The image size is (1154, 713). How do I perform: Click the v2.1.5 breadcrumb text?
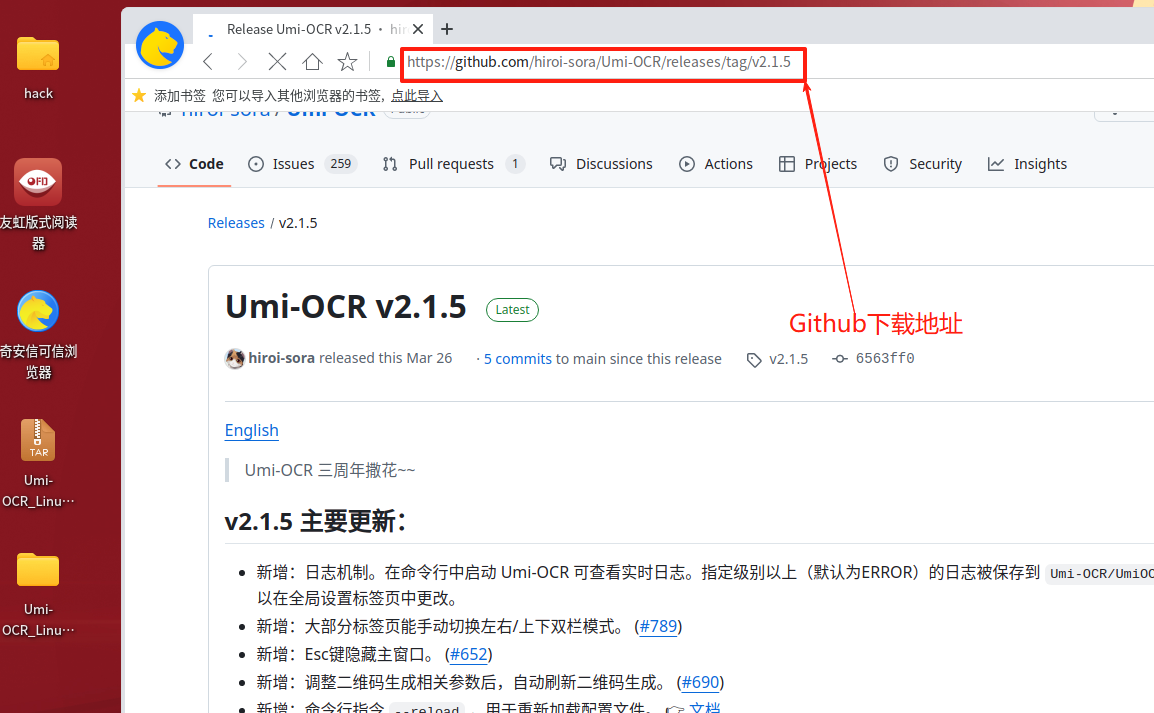(x=298, y=223)
